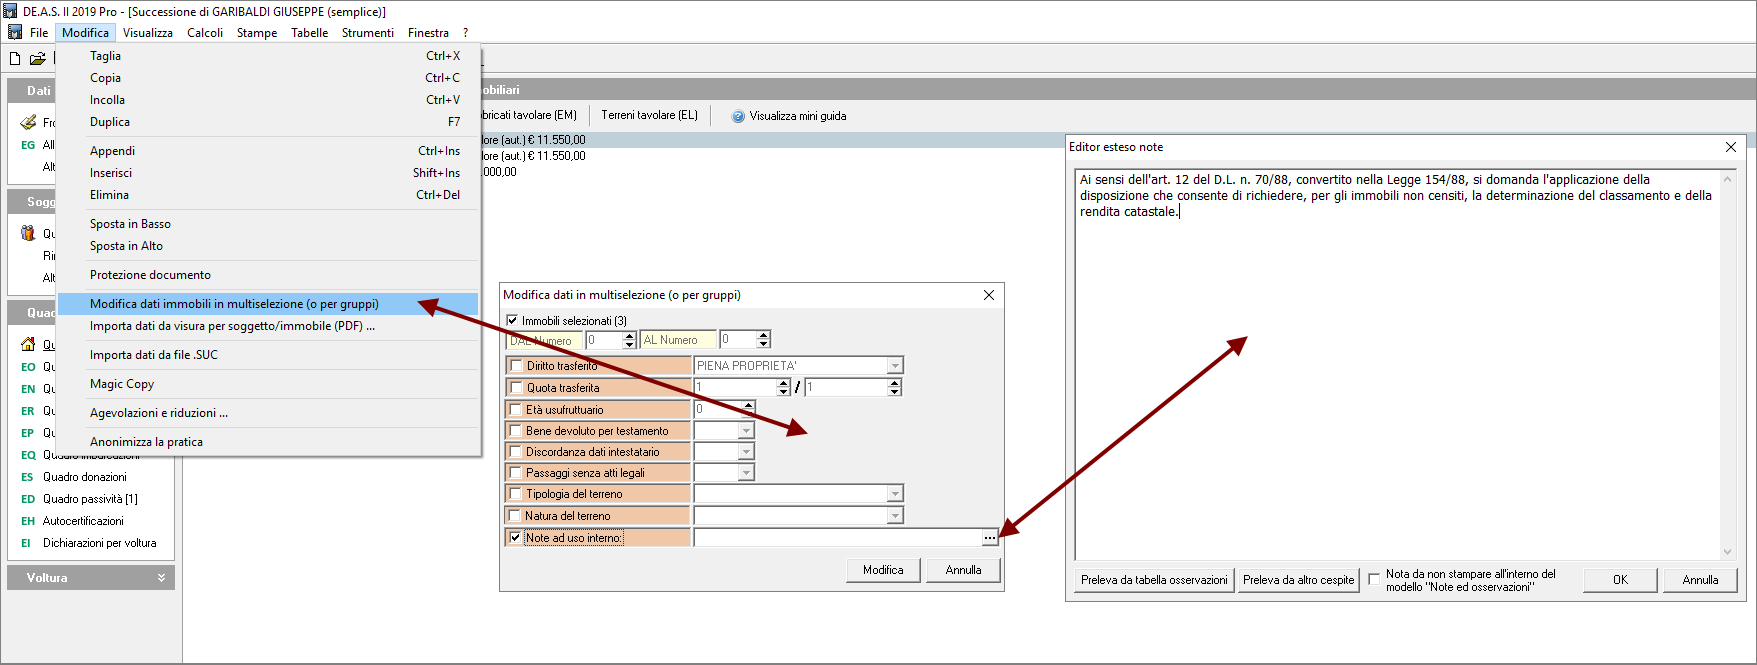Open the Visualizza mini guida help icon
The width and height of the screenshot is (1757, 665).
[738, 116]
